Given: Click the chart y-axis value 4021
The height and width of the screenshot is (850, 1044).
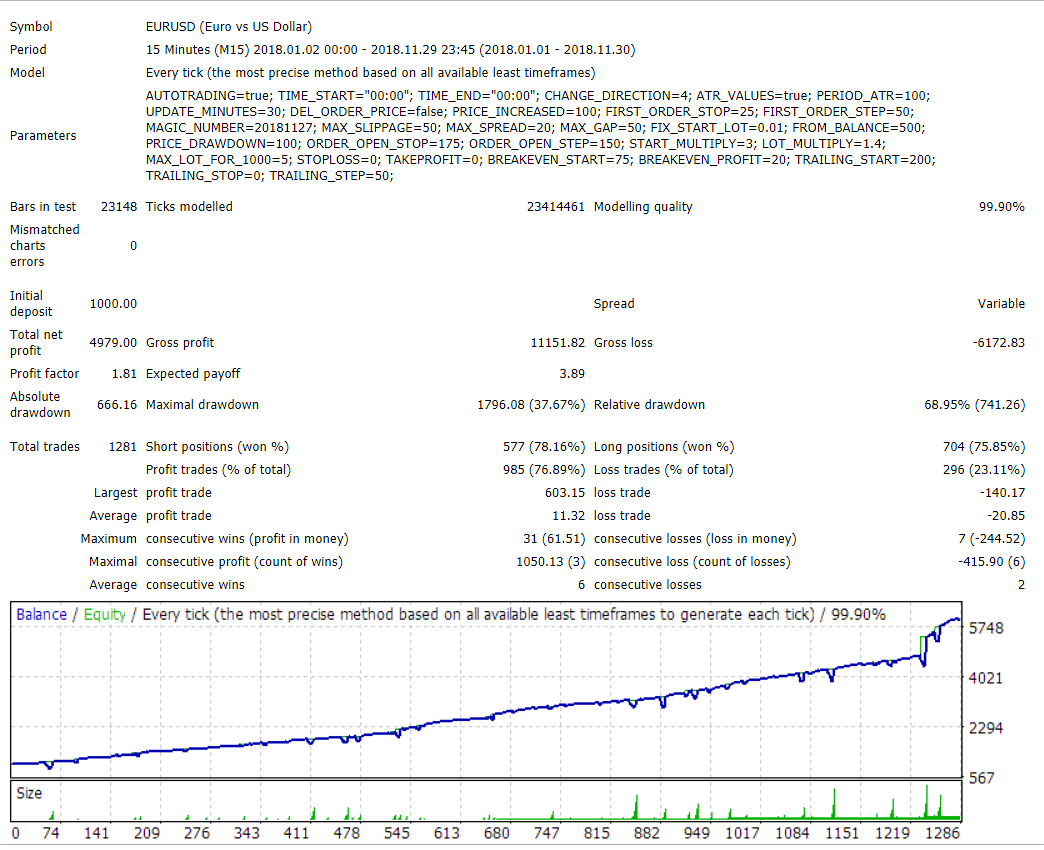Looking at the screenshot, I should (x=985, y=678).
